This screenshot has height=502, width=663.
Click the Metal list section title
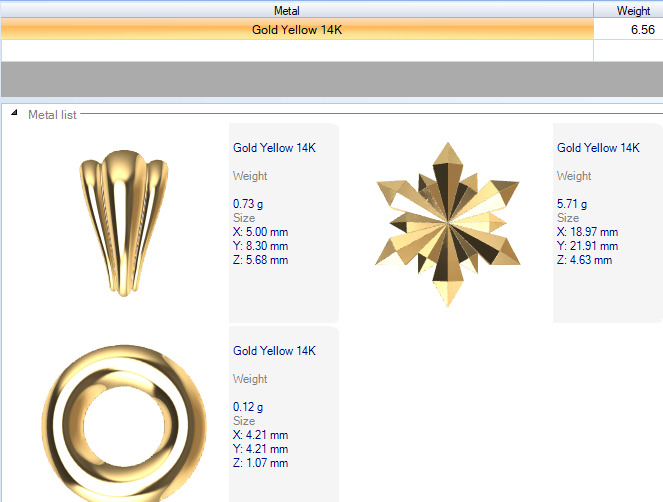[x=52, y=115]
